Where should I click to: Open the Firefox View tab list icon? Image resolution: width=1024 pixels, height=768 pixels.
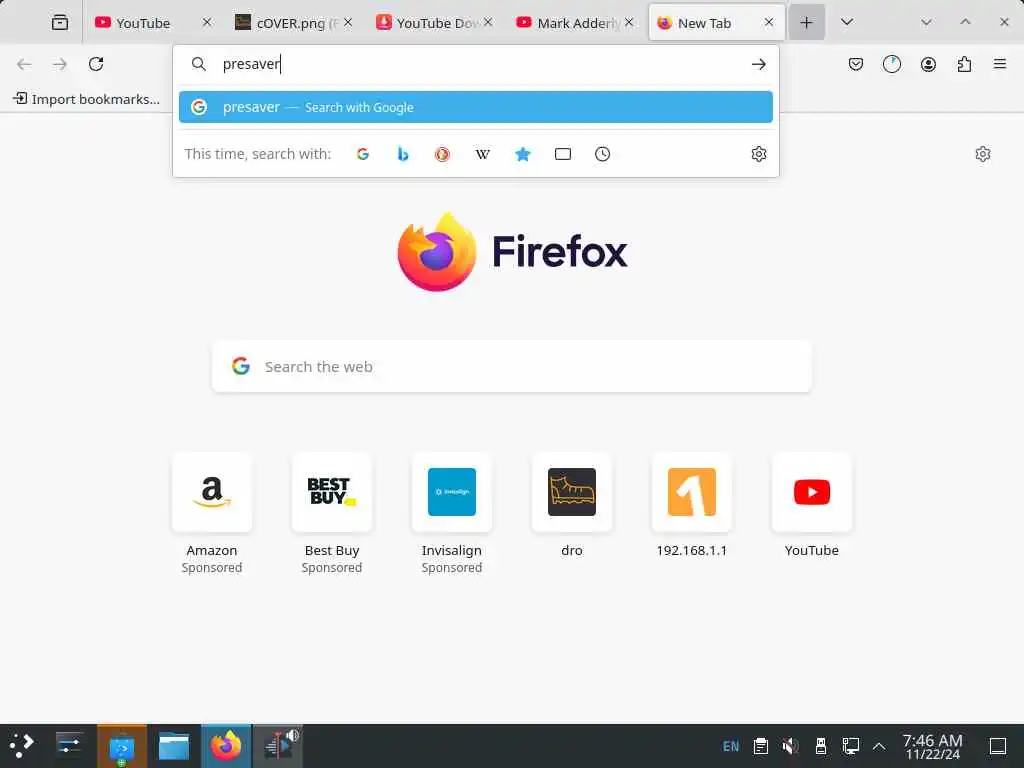59,23
